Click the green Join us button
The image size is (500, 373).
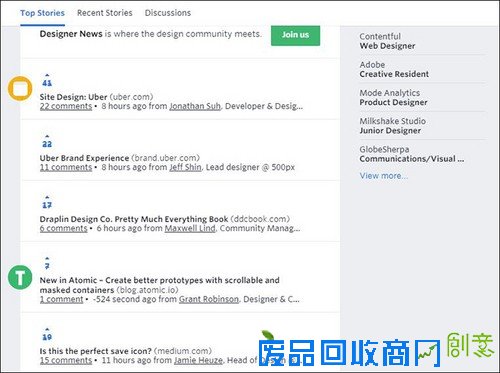[295, 35]
